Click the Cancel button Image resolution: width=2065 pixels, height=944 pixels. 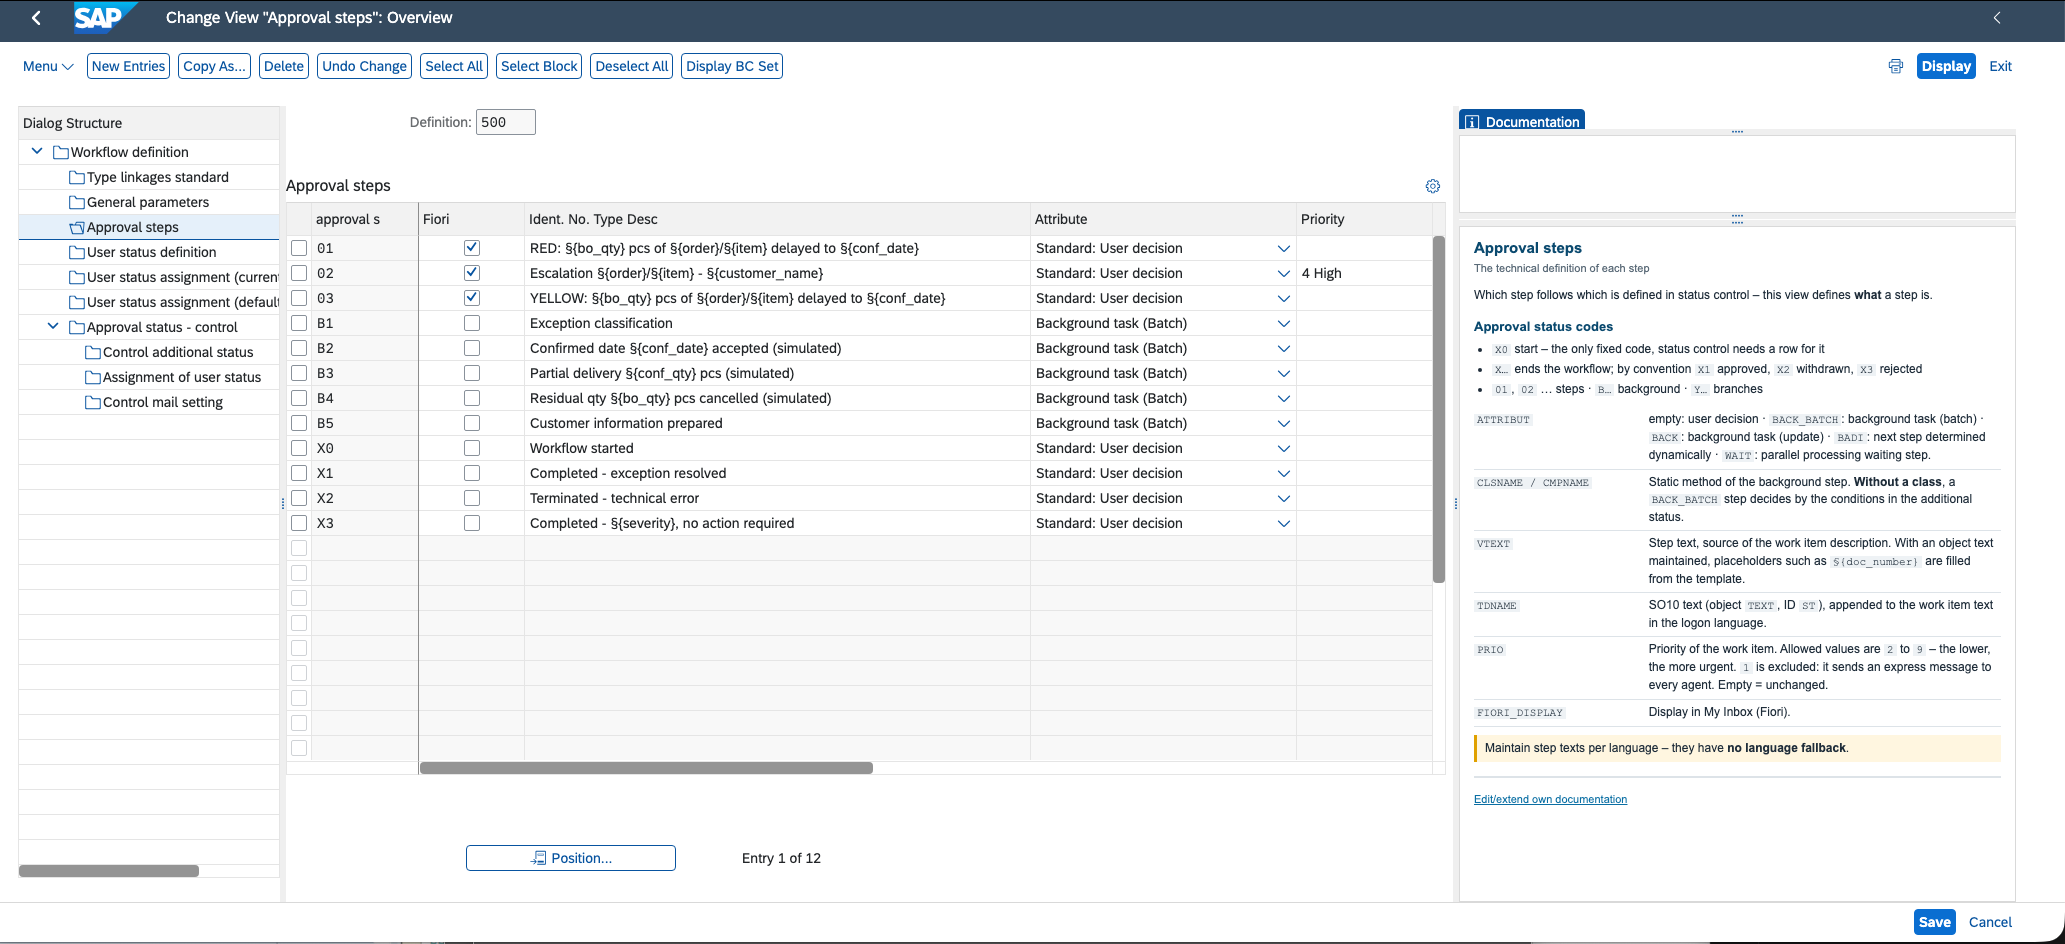tap(1990, 922)
